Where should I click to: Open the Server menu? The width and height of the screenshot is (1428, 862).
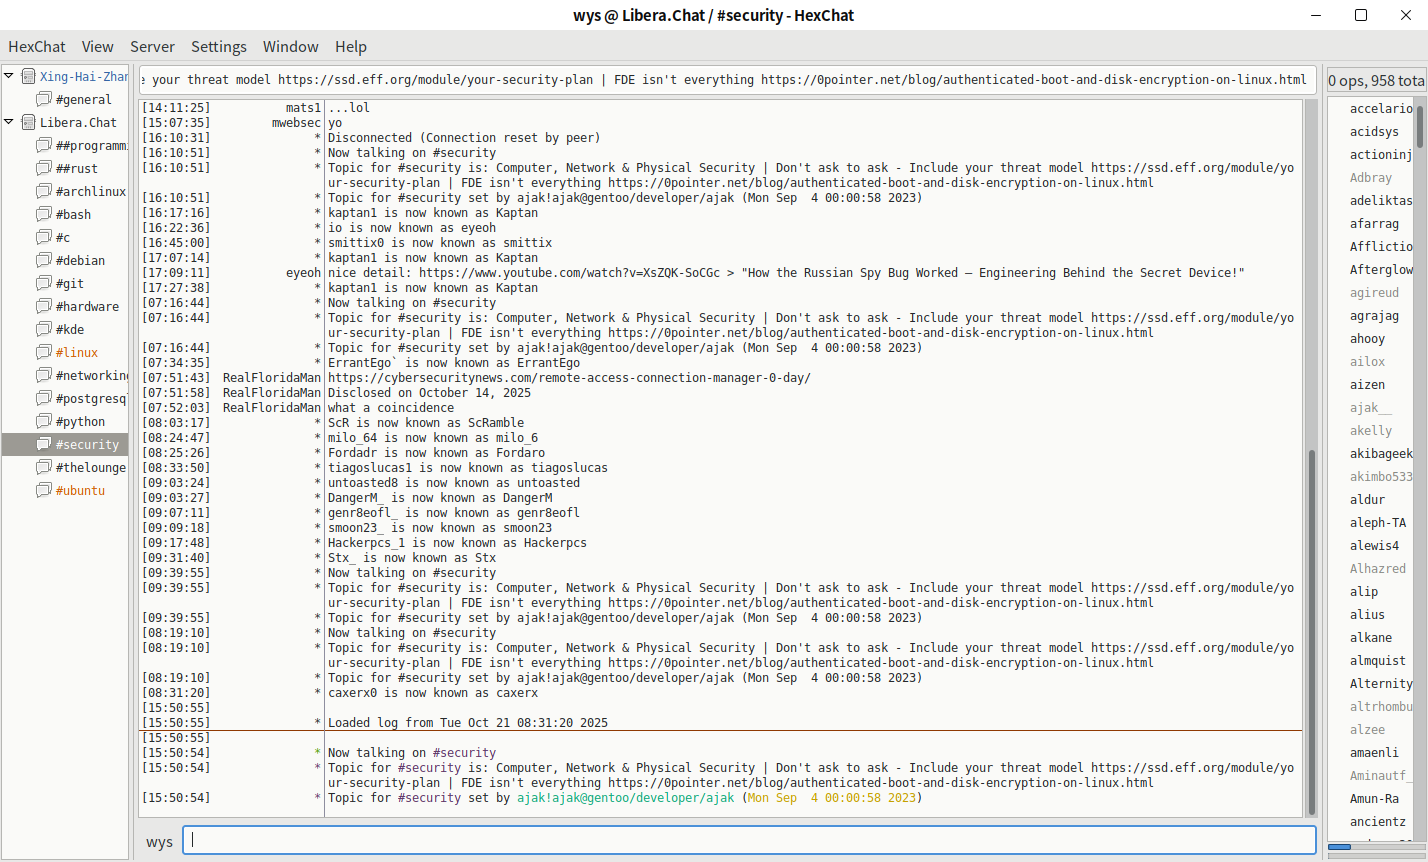[x=152, y=46]
